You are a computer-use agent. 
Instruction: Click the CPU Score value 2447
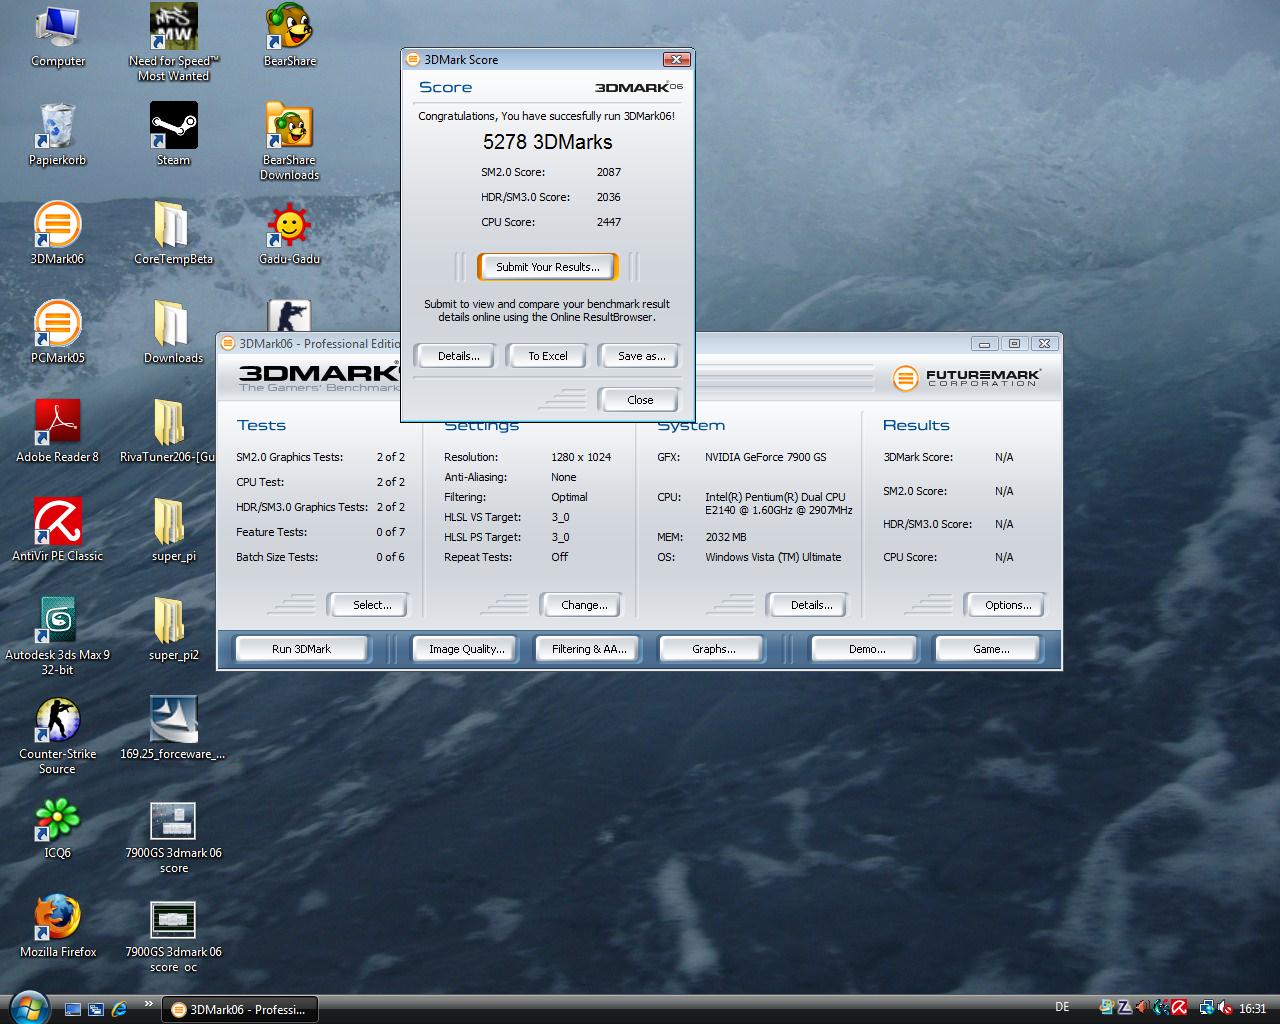point(608,222)
